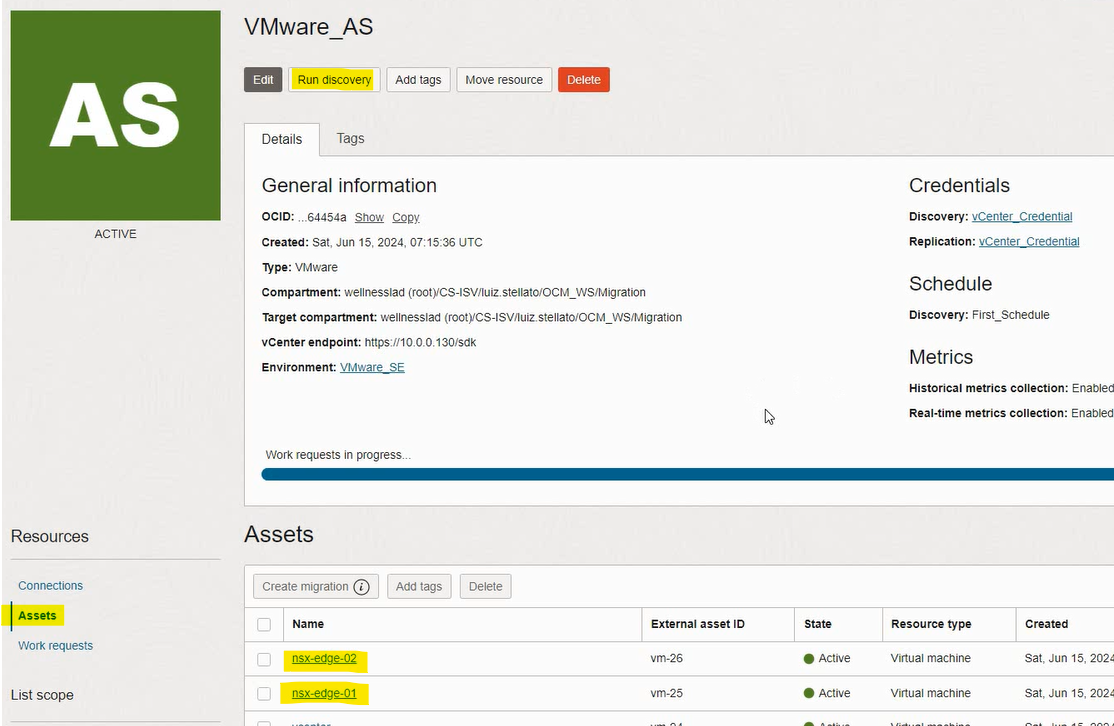
Task: Show the full OCID
Action: [x=369, y=217]
